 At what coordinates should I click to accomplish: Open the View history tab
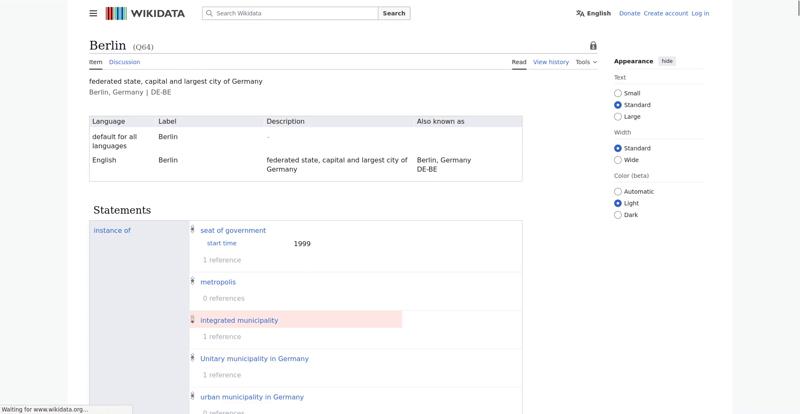click(550, 62)
